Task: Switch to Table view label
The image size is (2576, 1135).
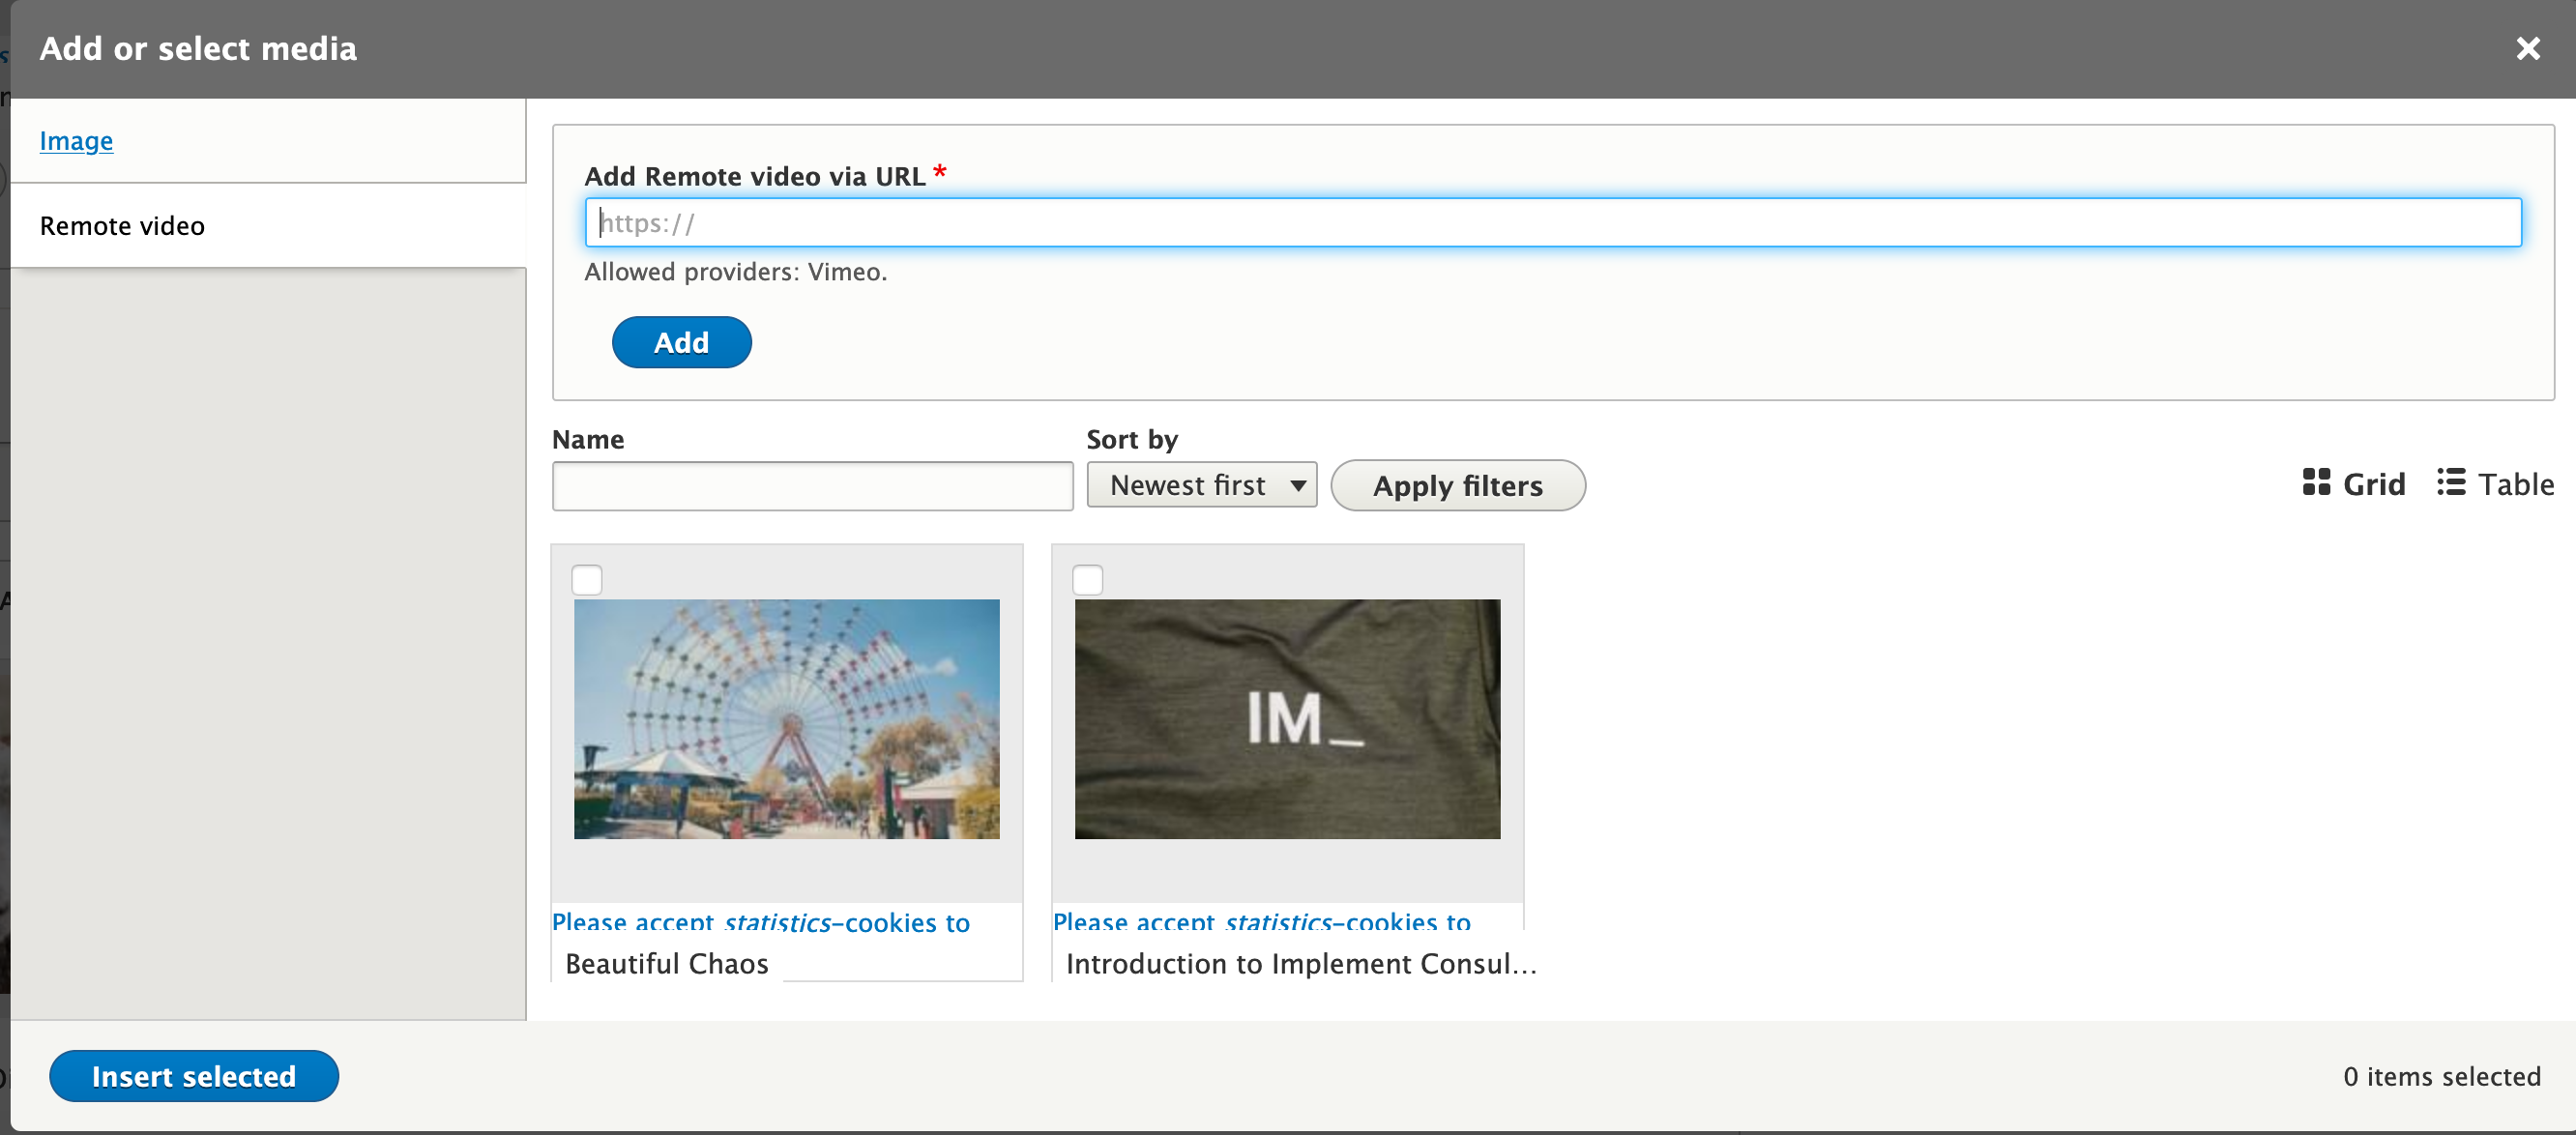Action: (2515, 484)
